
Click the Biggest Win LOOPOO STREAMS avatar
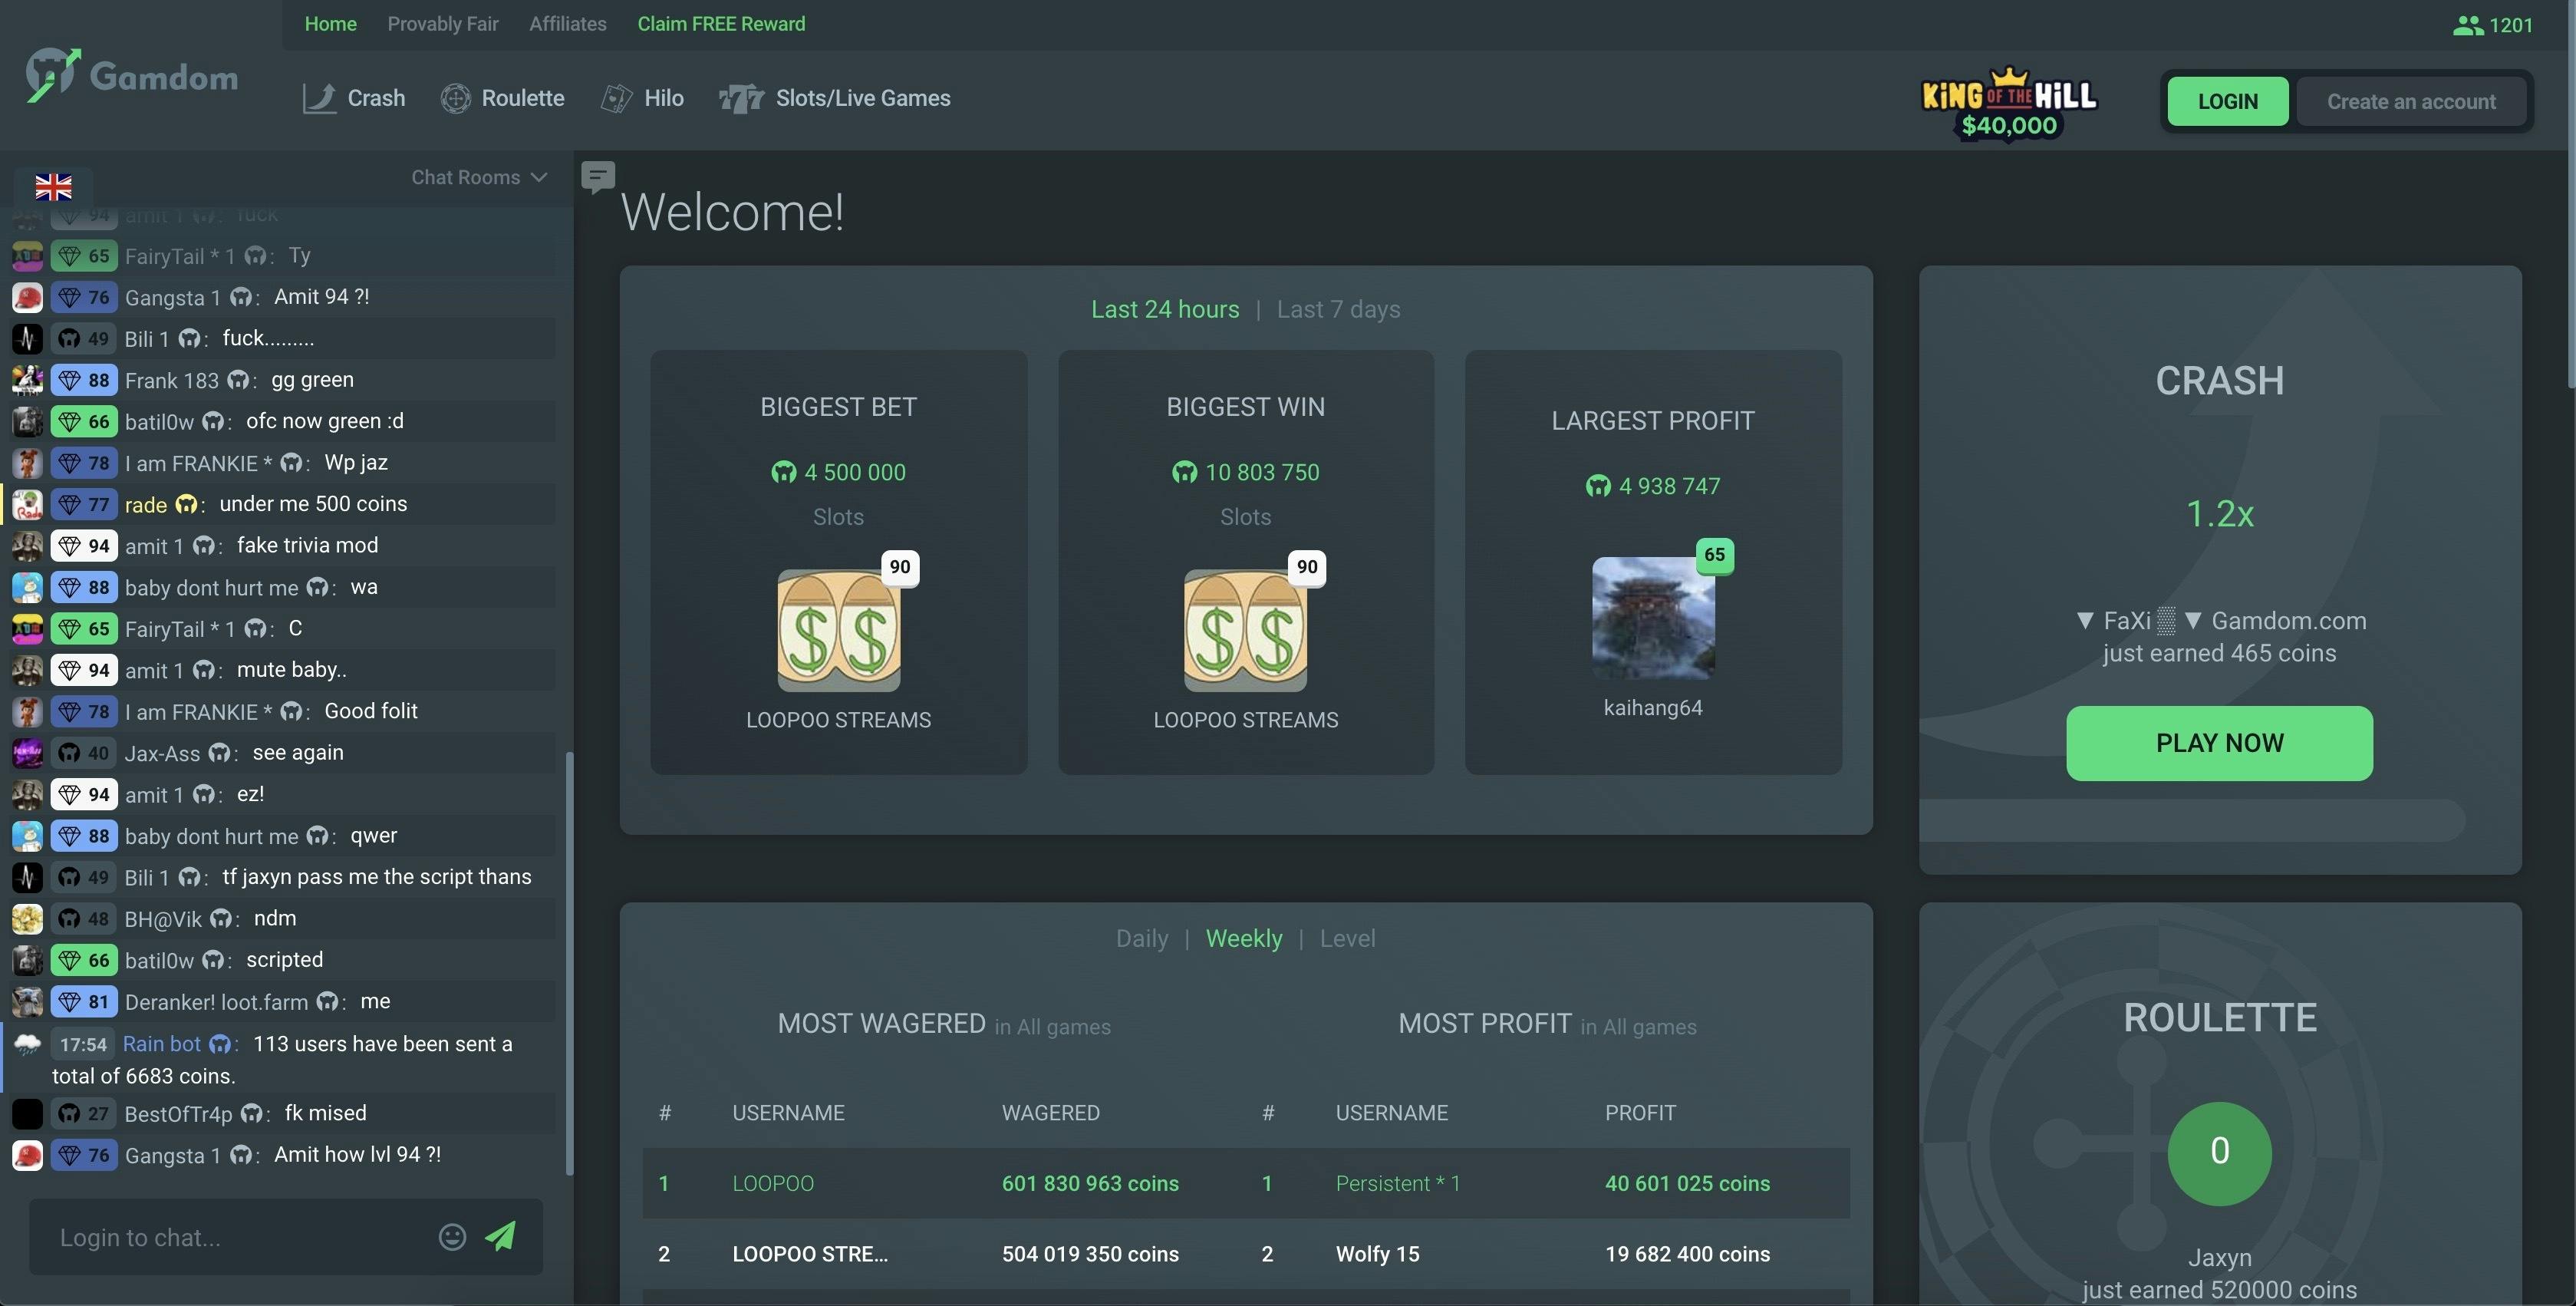pos(1245,630)
